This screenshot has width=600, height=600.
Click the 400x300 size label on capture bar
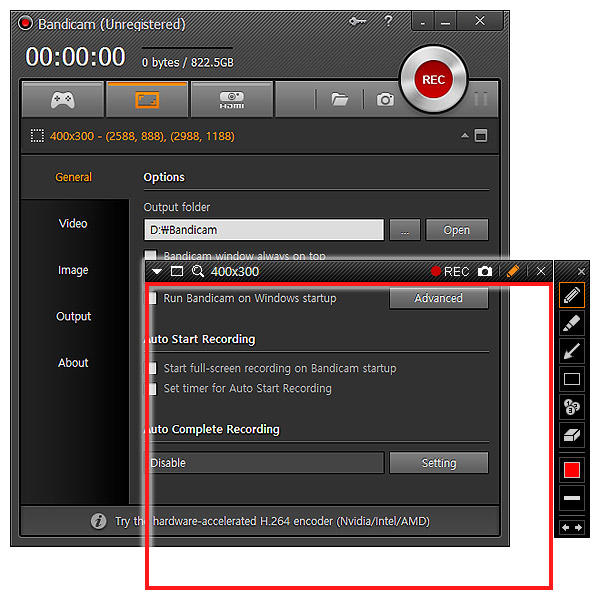235,272
